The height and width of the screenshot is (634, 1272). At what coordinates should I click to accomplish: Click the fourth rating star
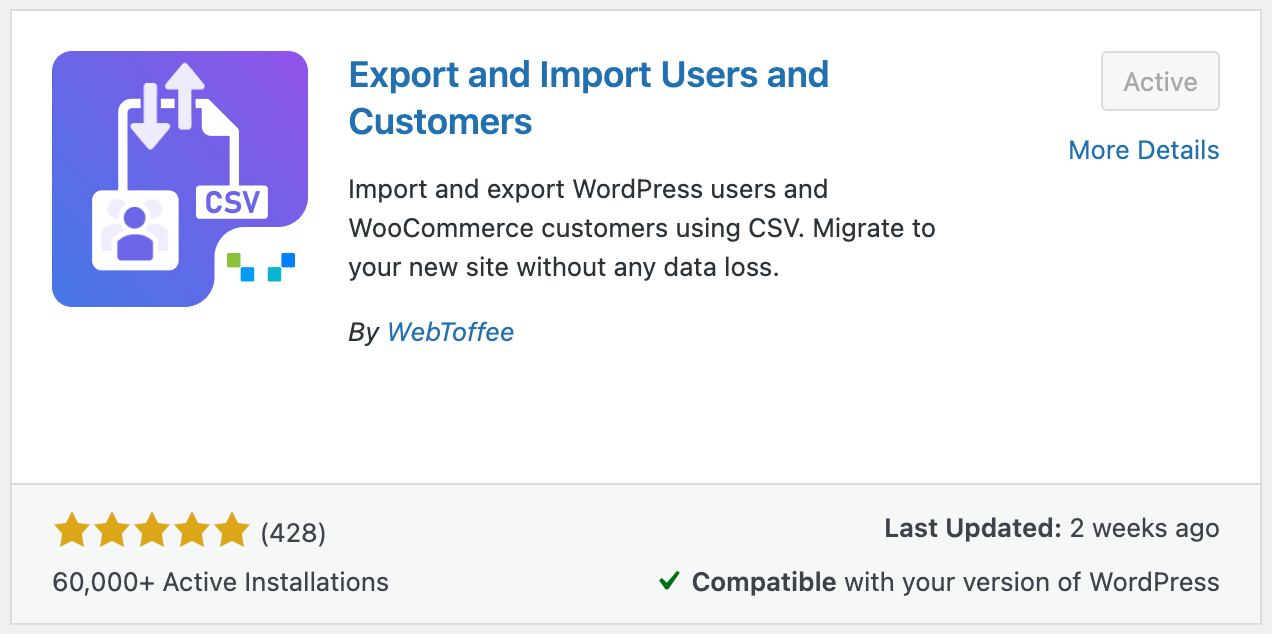click(192, 531)
